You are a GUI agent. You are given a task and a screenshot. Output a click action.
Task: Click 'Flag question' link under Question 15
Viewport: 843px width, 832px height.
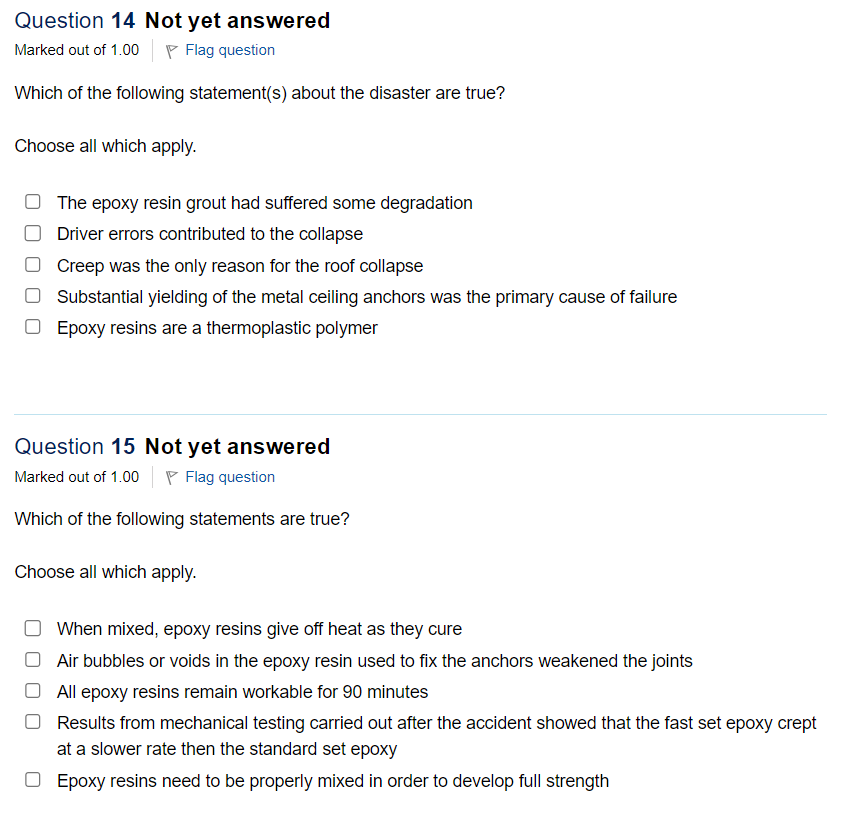229,477
